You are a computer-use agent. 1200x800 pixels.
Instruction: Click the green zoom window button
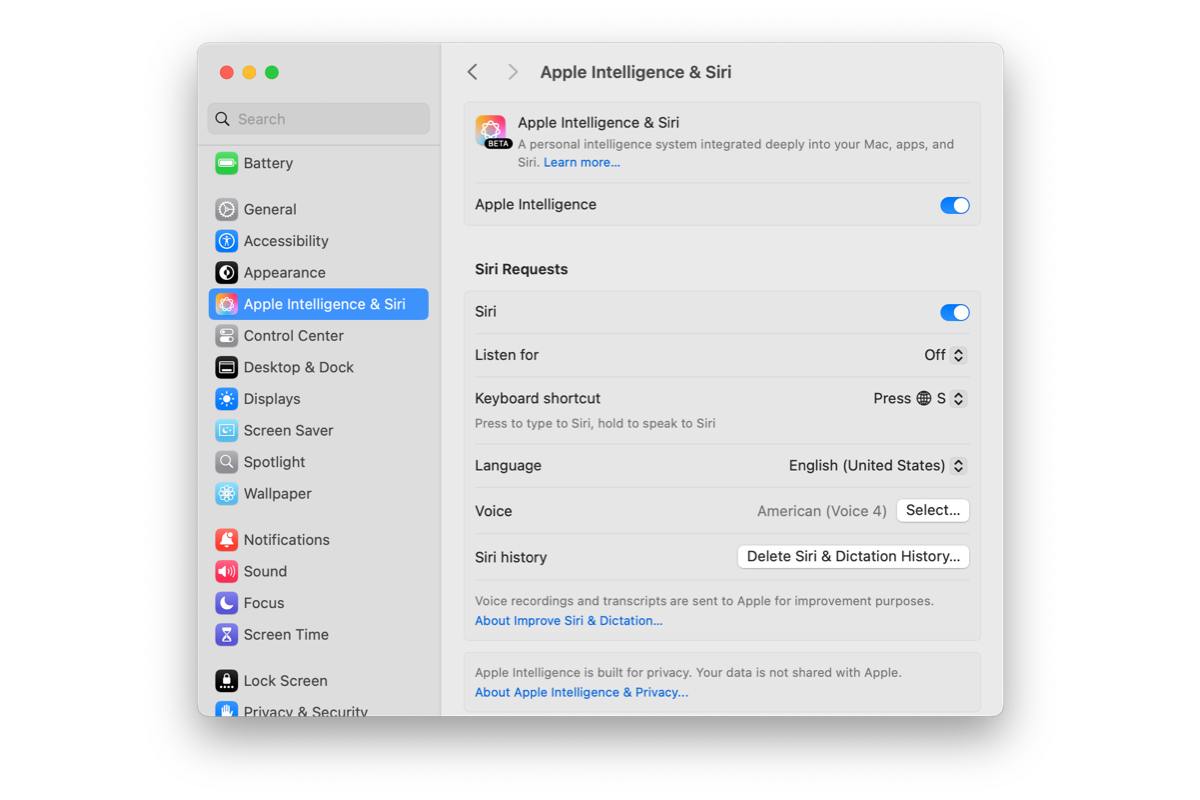point(272,72)
